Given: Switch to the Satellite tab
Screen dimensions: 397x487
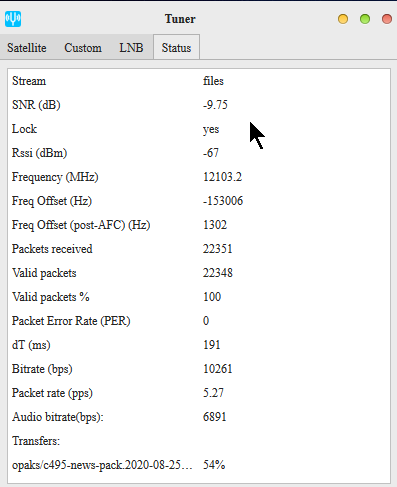Looking at the screenshot, I should [x=27, y=48].
